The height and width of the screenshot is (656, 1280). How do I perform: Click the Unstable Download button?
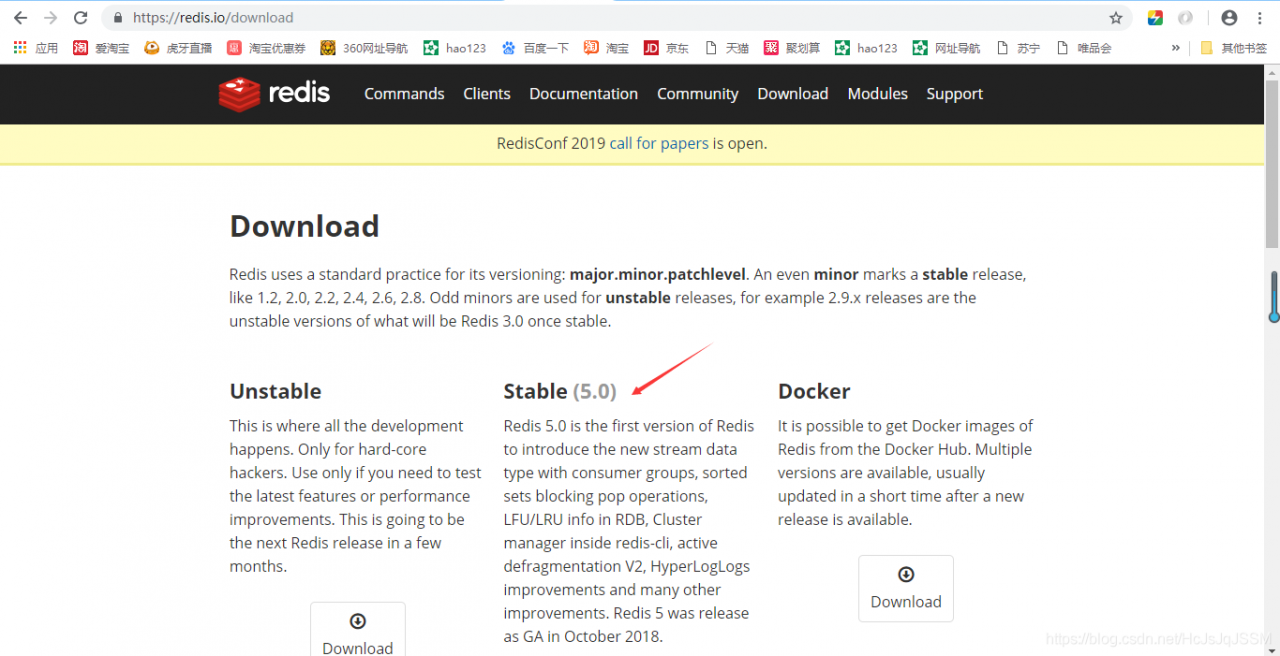tap(358, 629)
